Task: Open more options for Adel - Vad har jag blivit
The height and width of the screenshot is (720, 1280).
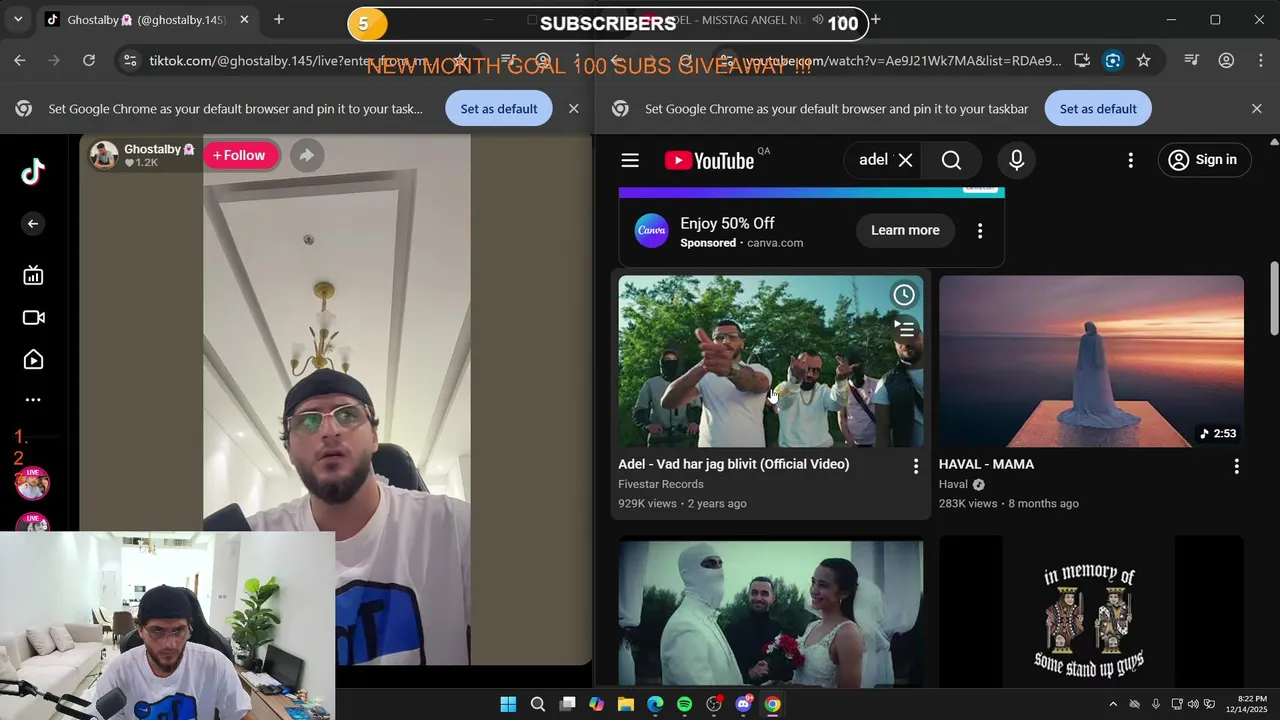Action: coord(915,466)
